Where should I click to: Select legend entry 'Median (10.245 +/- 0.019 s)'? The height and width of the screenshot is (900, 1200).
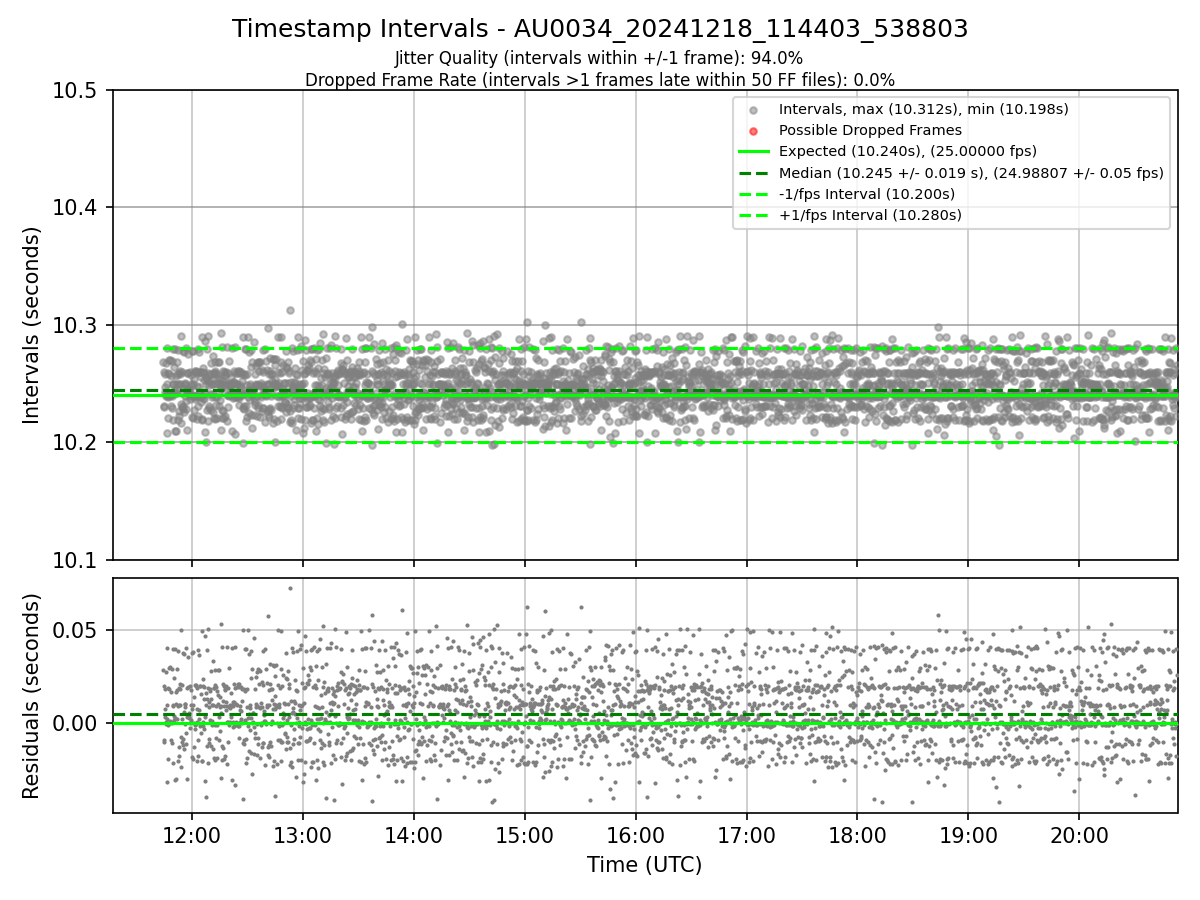click(x=971, y=172)
